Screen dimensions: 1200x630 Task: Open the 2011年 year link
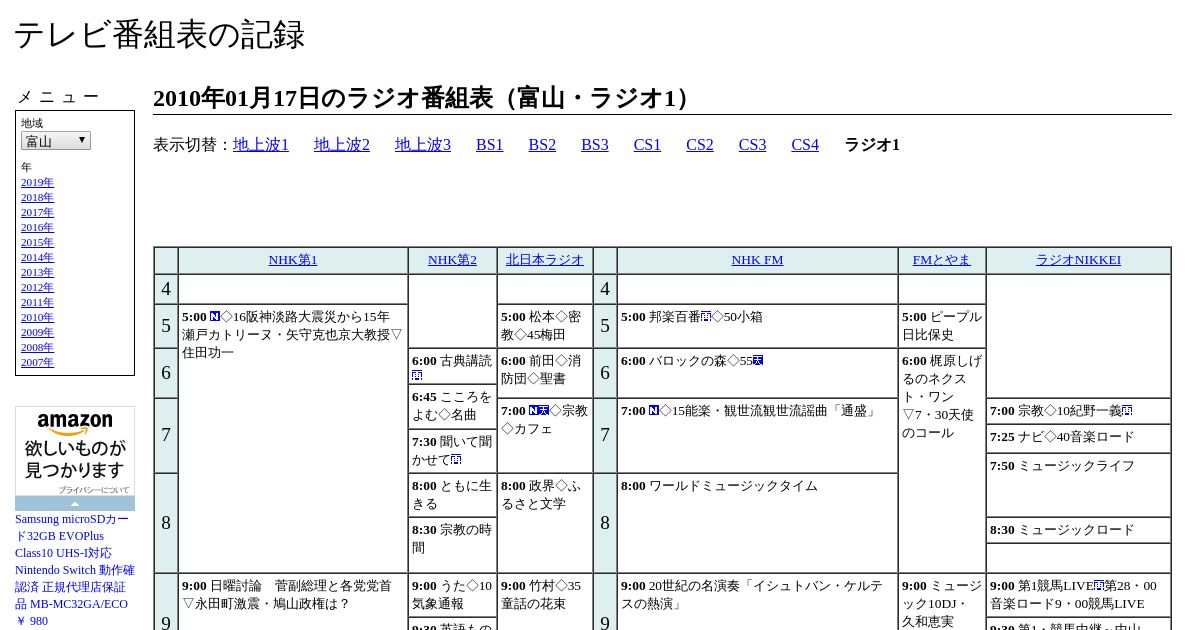coord(37,303)
